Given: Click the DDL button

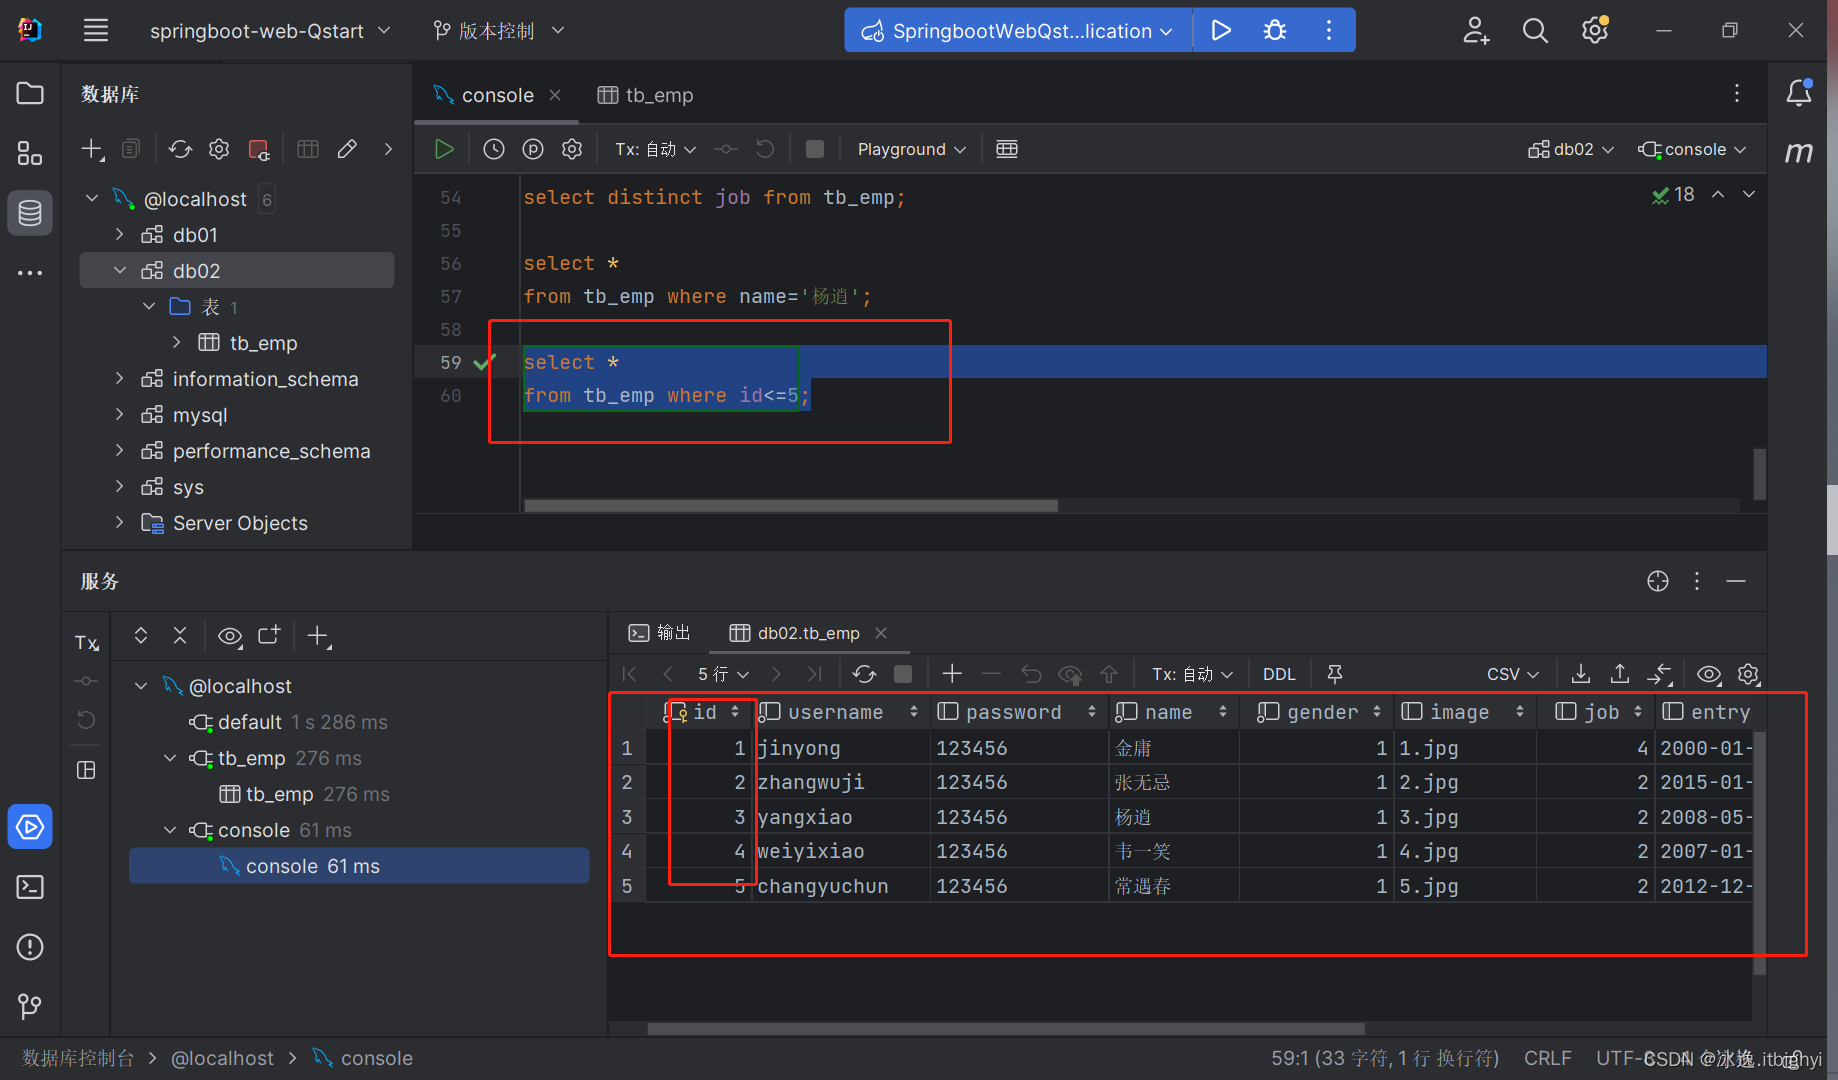Looking at the screenshot, I should 1279,674.
